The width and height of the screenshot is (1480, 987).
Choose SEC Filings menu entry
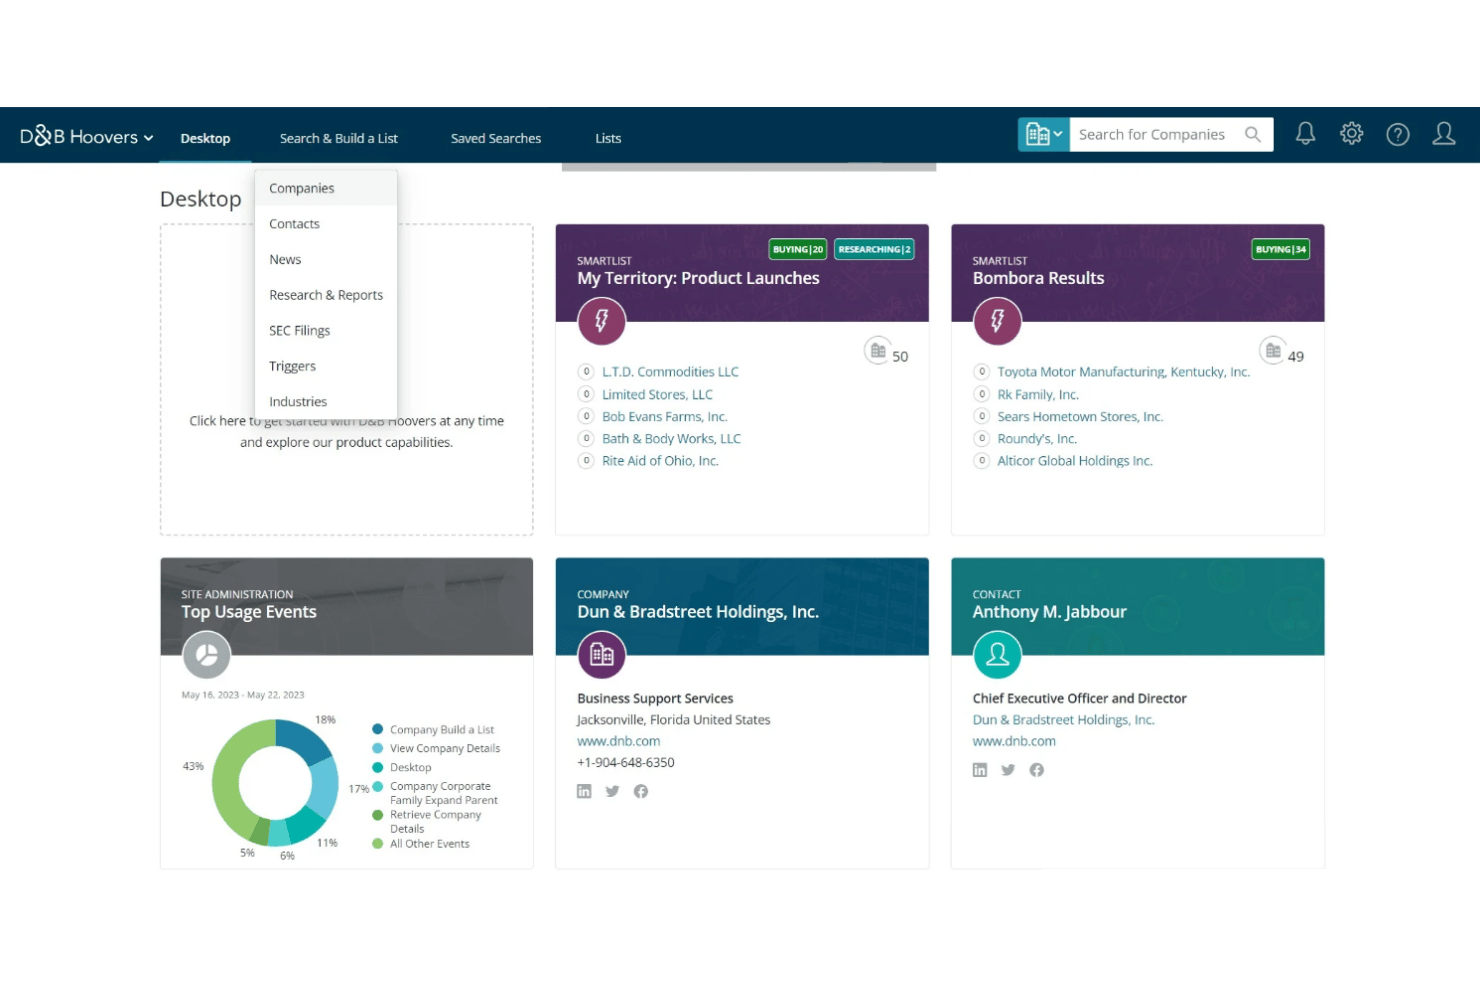(x=326, y=330)
